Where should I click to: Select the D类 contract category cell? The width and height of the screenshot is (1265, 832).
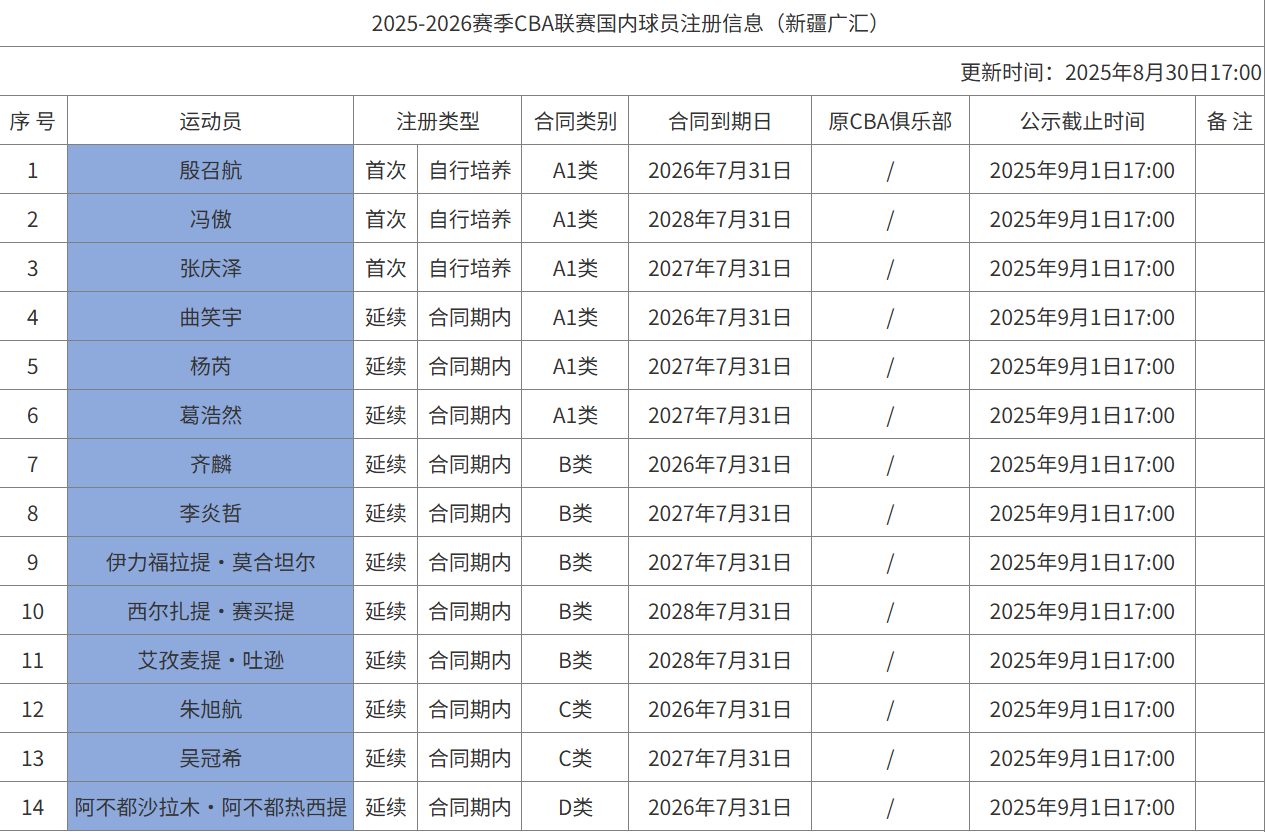575,807
